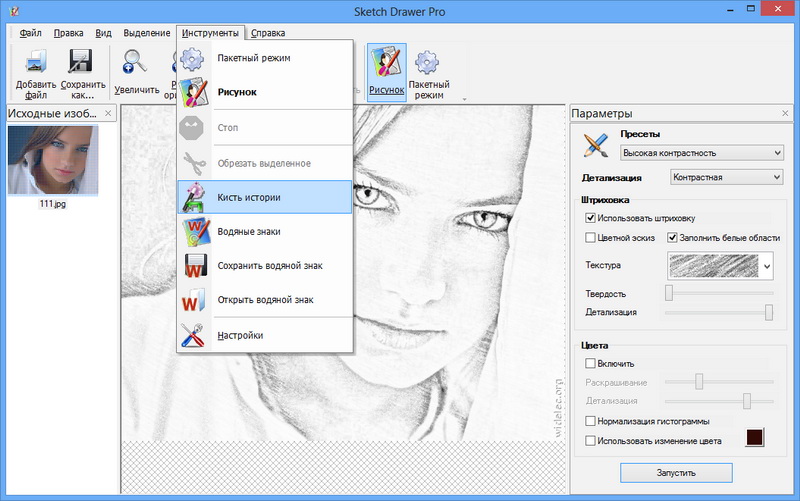This screenshot has height=501, width=800.
Task: Close the Исходные изображения panel
Action: [108, 113]
